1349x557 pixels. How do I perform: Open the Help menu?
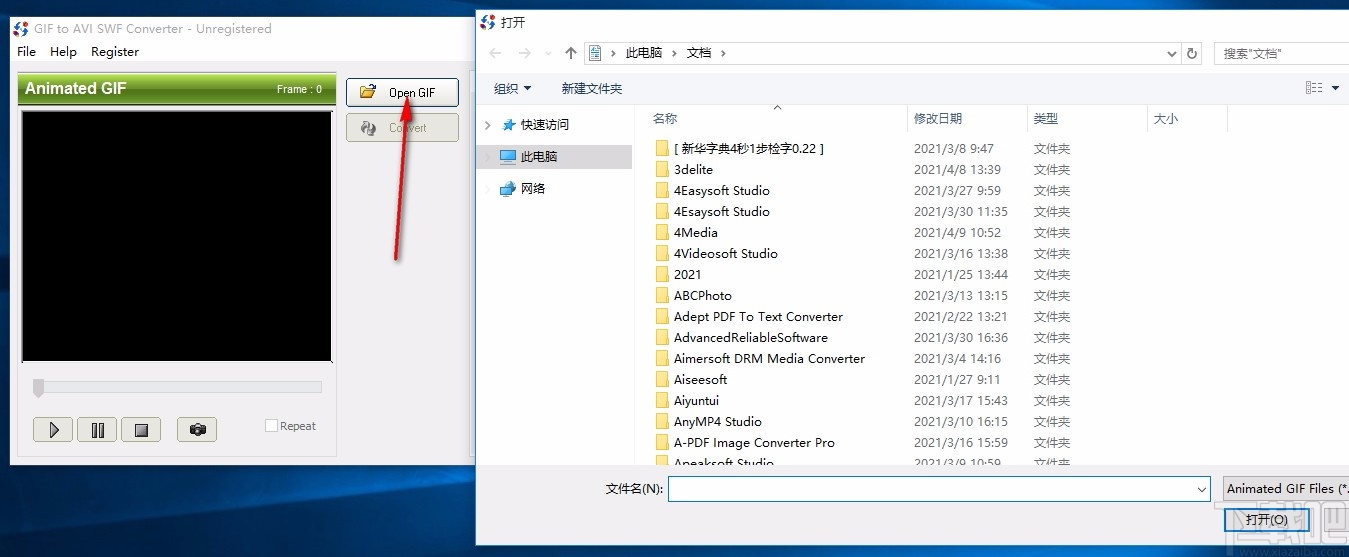coord(63,52)
